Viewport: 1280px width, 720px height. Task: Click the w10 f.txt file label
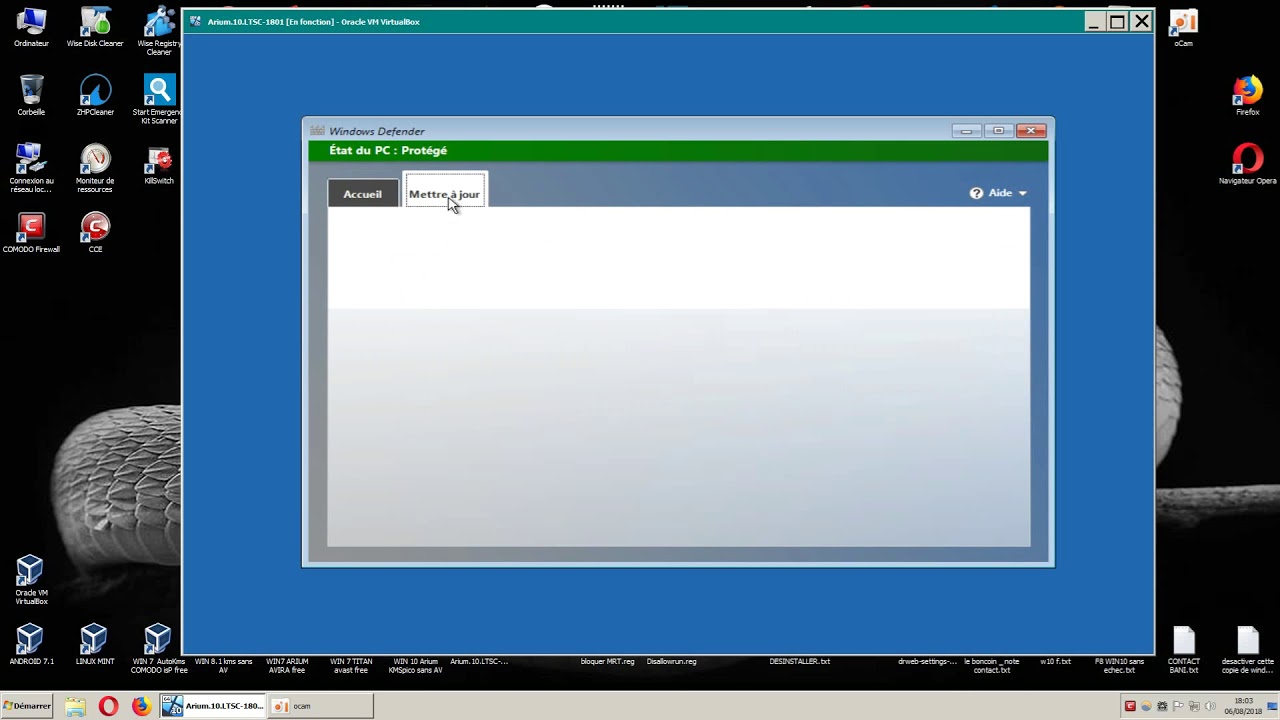click(1055, 661)
